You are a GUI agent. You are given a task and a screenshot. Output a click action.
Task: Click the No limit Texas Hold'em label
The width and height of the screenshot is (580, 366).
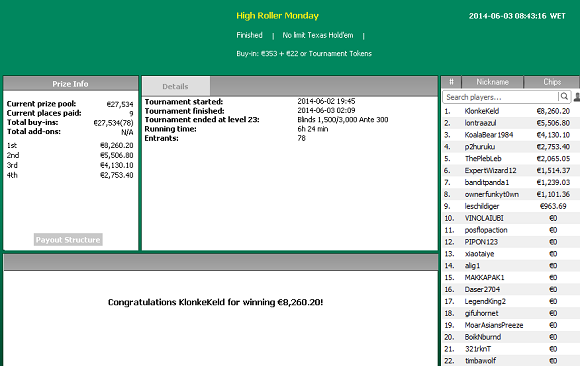pos(318,35)
